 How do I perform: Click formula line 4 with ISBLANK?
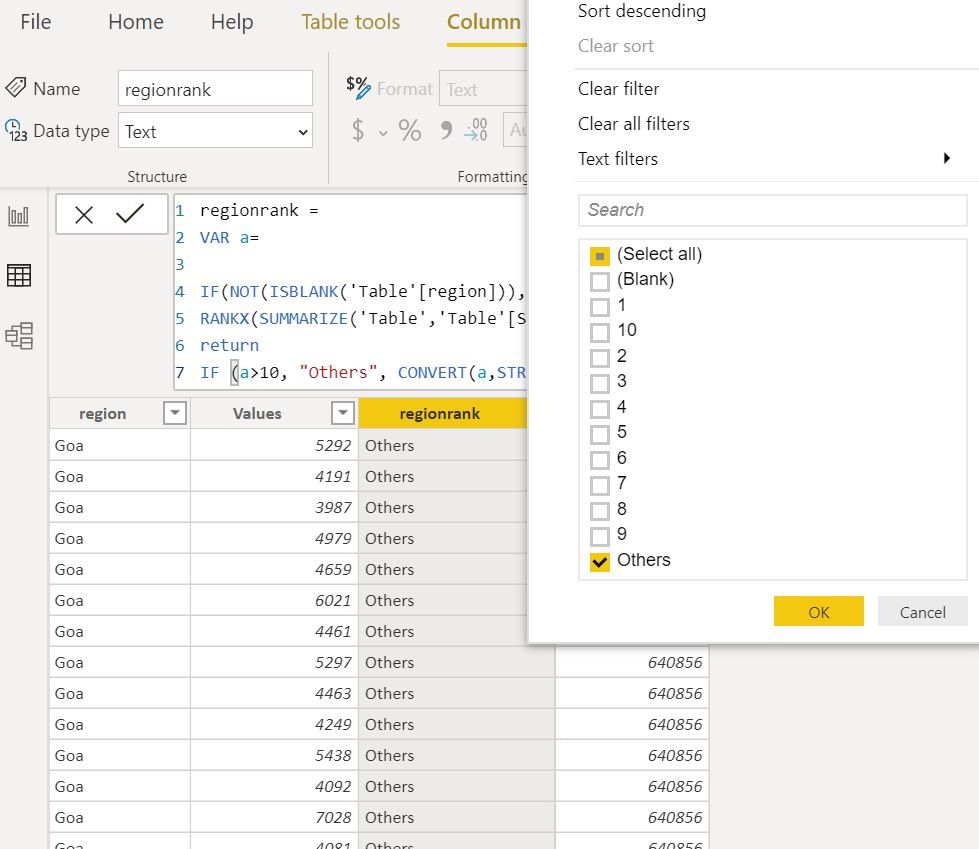pos(363,292)
